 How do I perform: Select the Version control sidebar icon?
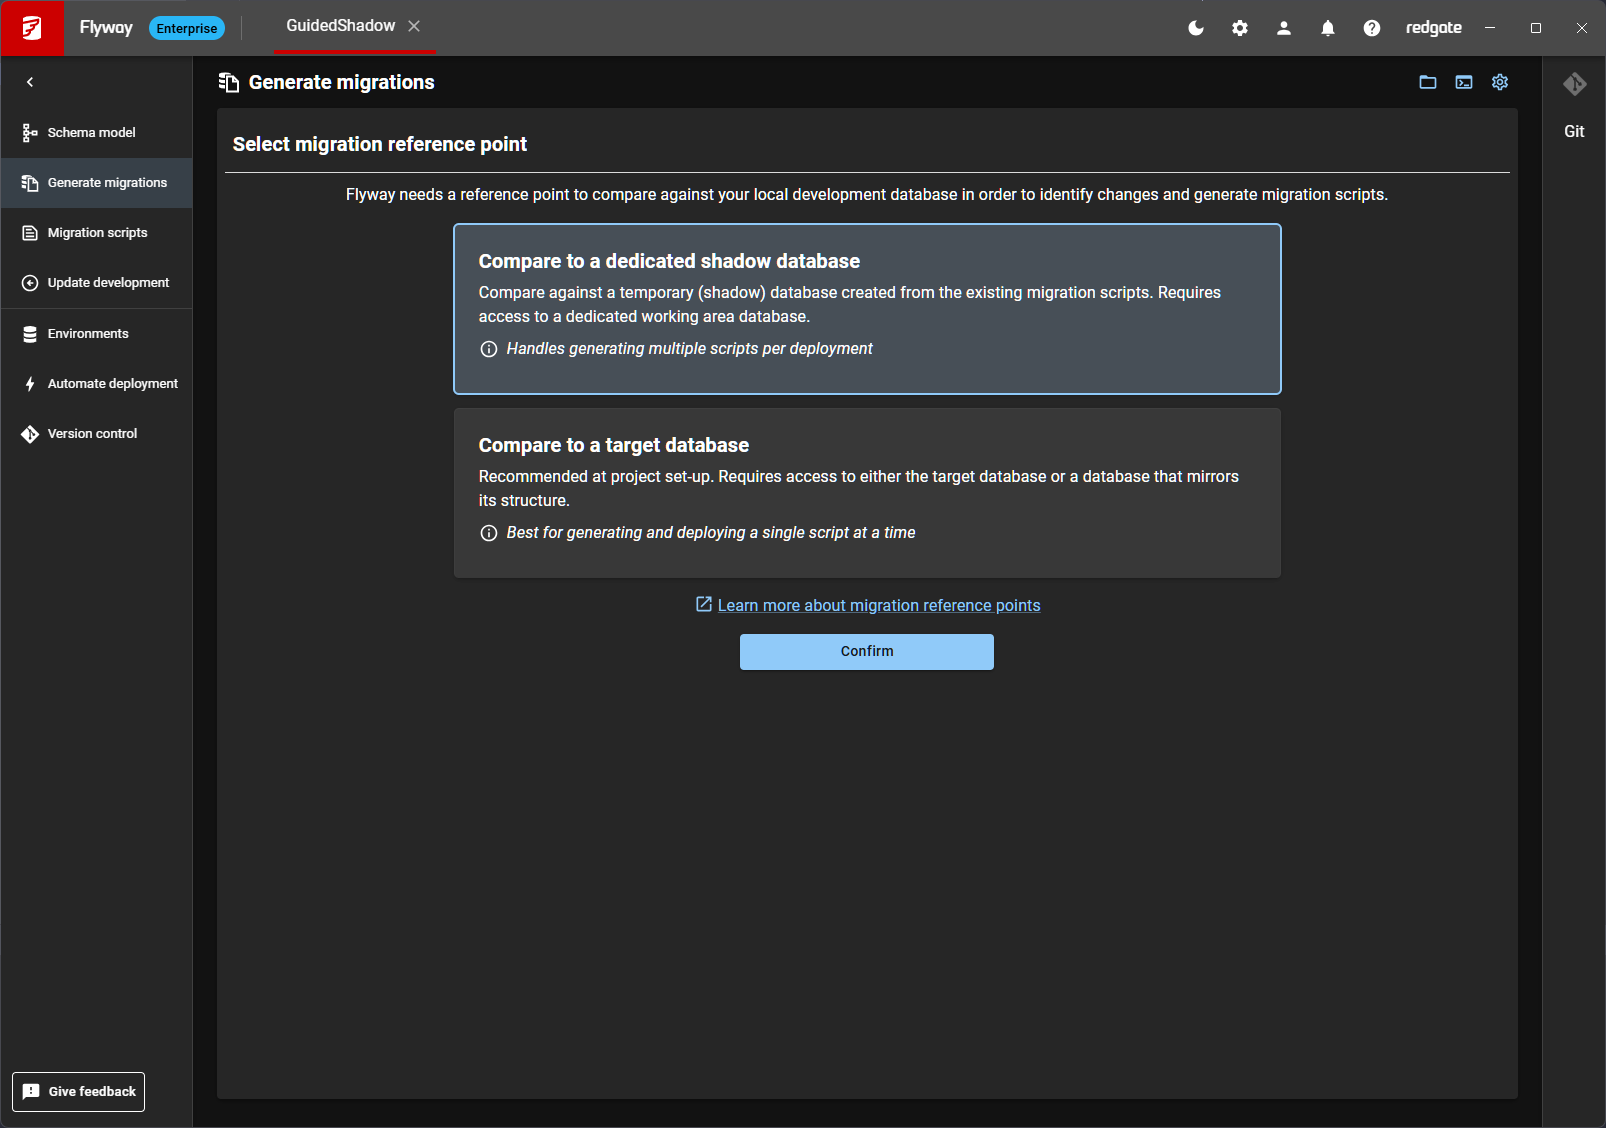click(29, 433)
